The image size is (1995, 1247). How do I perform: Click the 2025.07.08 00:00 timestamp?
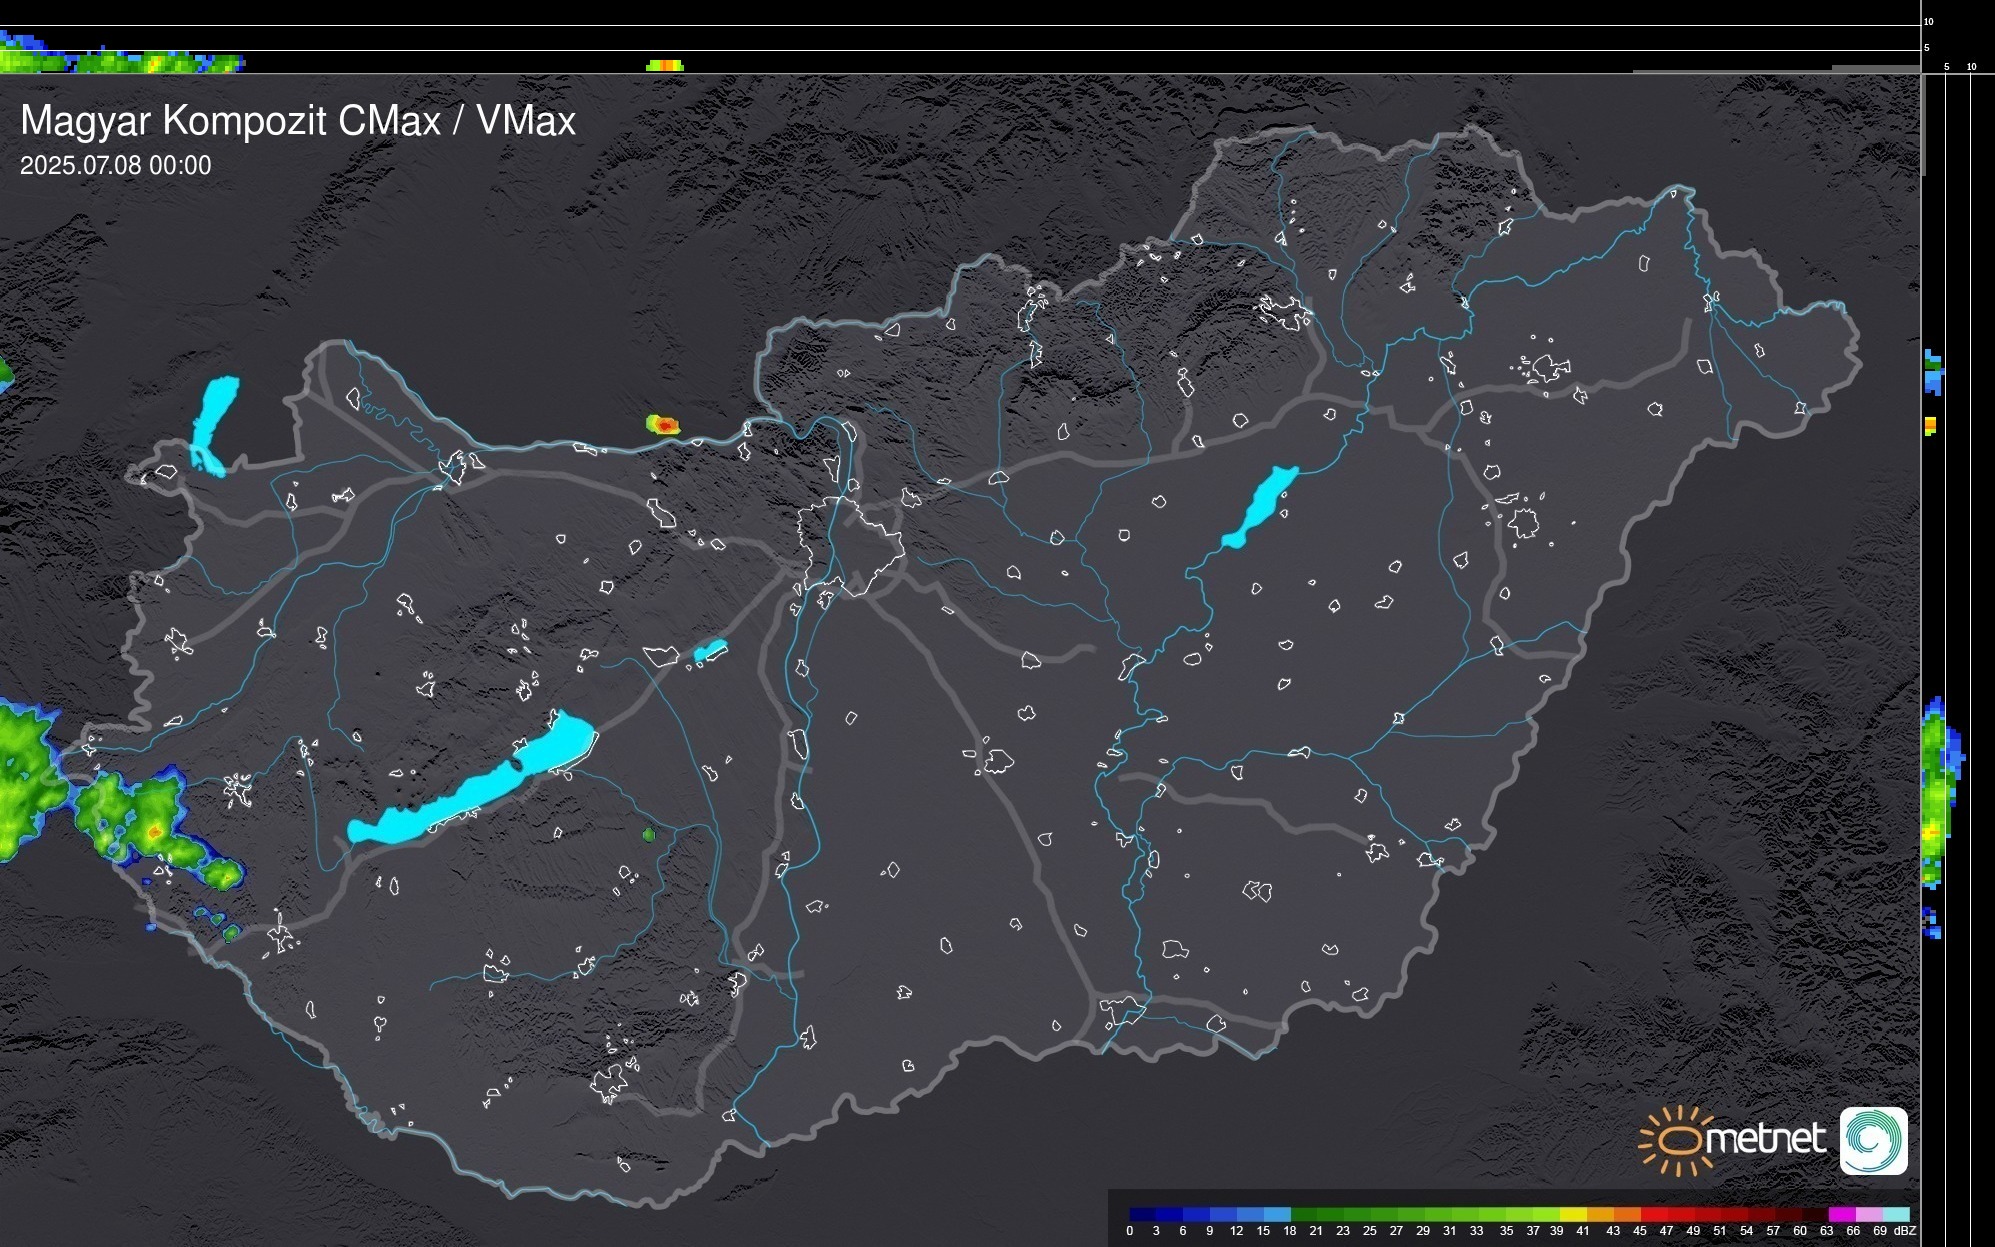pyautogui.click(x=116, y=166)
